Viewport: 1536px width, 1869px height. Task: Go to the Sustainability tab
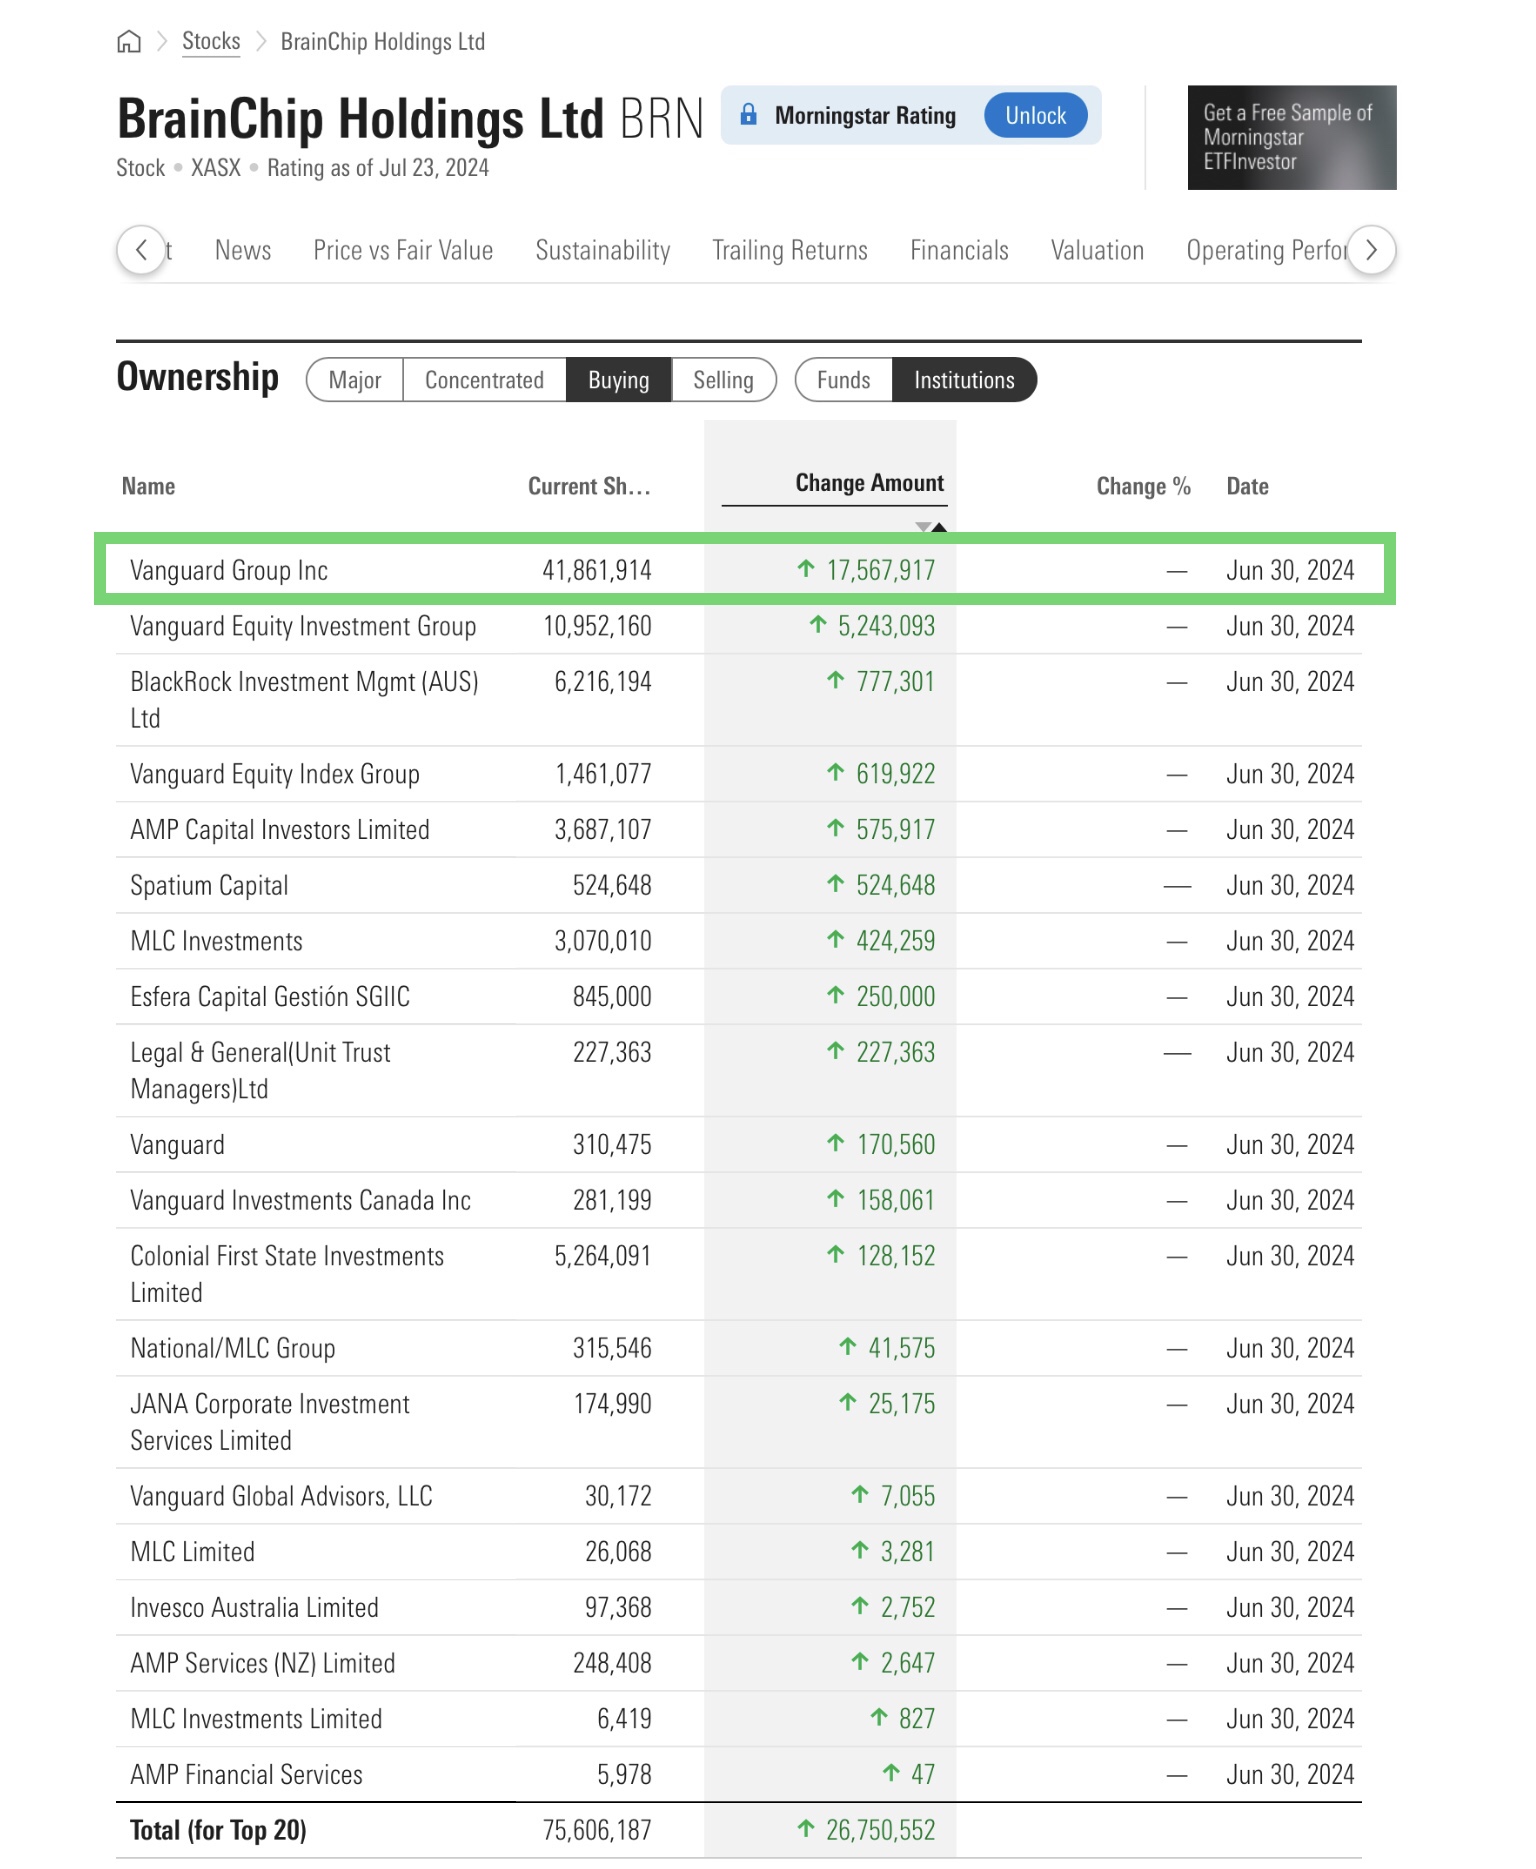coord(603,250)
